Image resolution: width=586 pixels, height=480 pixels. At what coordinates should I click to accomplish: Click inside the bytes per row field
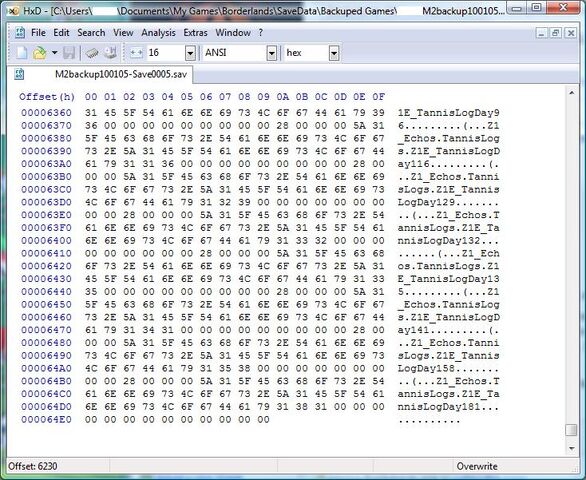pos(166,53)
